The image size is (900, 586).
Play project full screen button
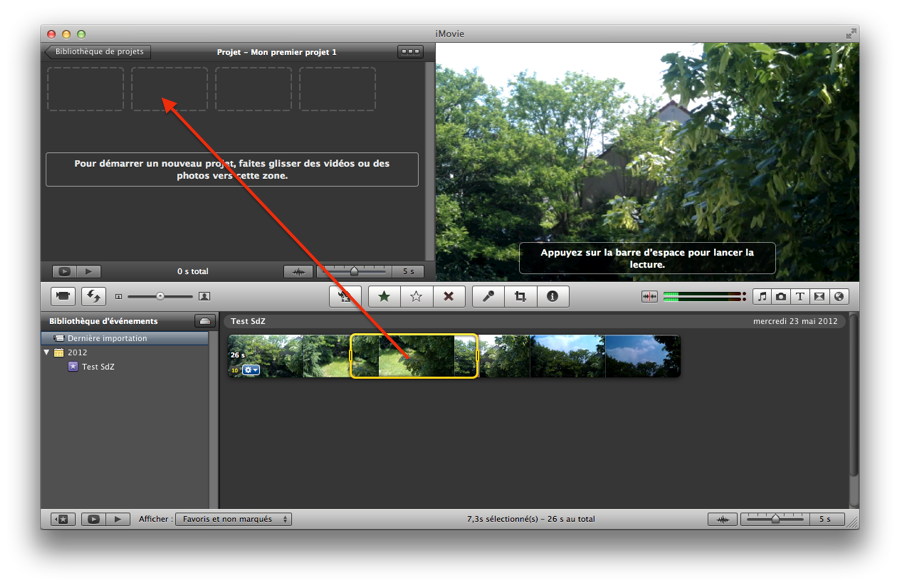click(64, 271)
